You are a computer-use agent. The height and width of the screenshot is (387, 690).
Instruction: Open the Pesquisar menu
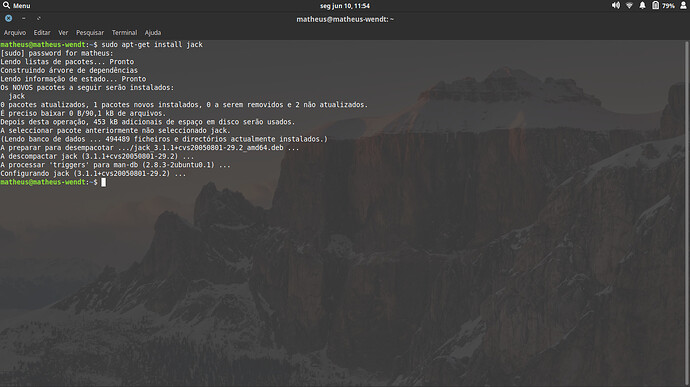90,33
